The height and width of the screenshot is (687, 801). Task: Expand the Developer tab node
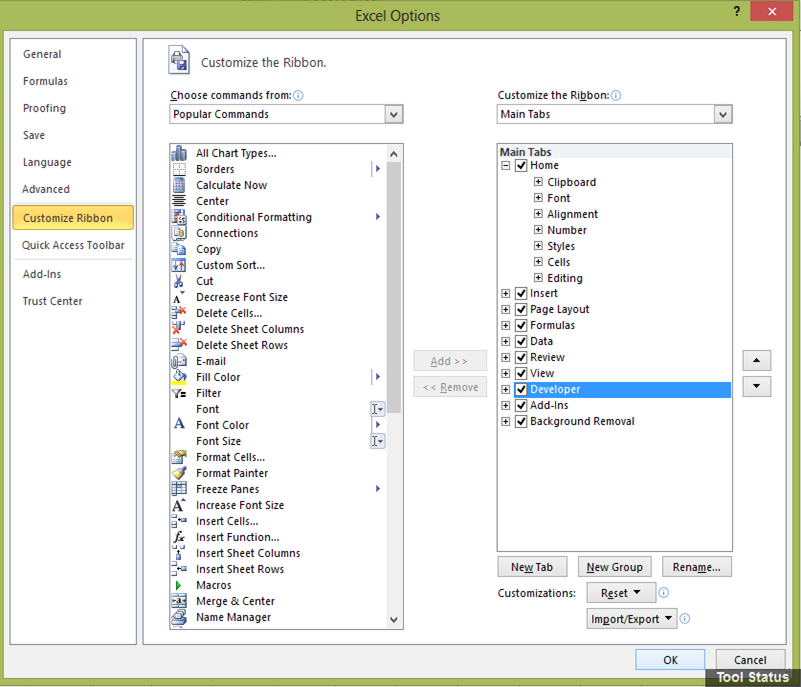[505, 389]
